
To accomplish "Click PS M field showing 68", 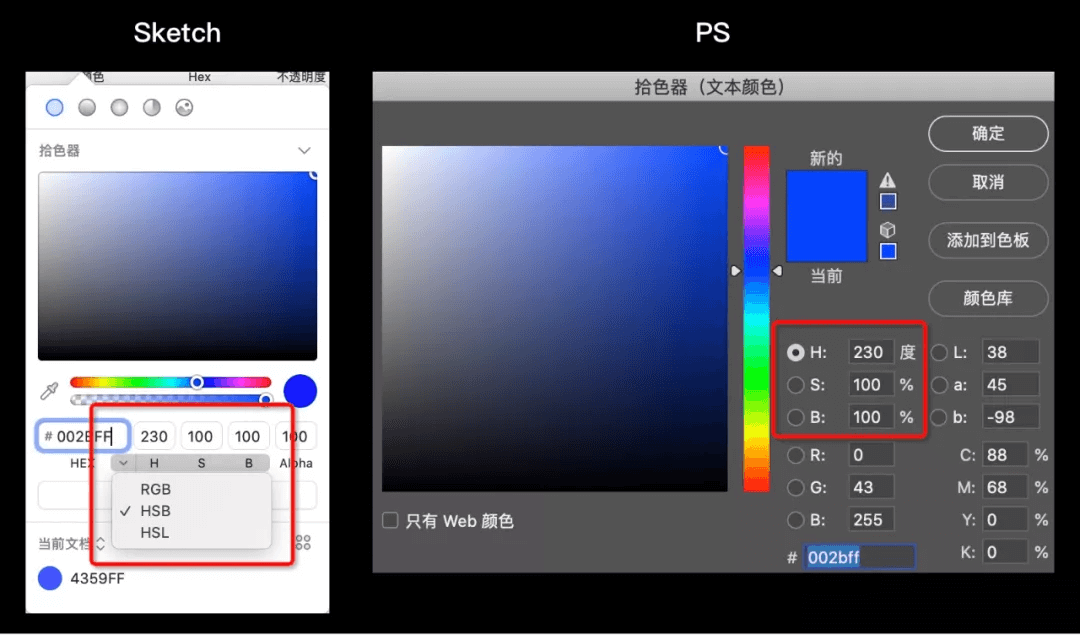I will pos(1005,488).
